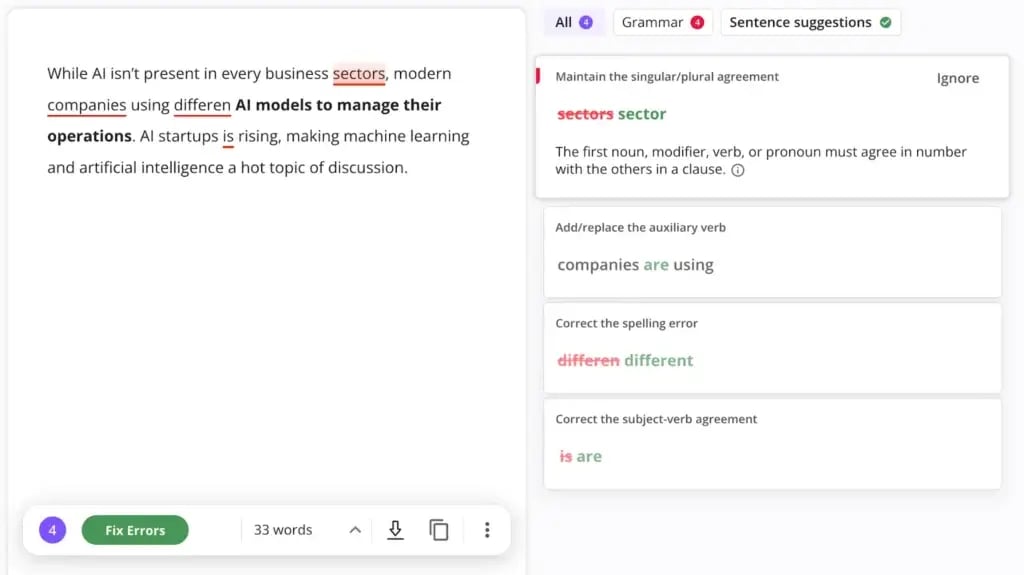Viewport: 1024px width, 575px height.
Task: Click the underlined word 'sectors' in text
Action: 358,74
